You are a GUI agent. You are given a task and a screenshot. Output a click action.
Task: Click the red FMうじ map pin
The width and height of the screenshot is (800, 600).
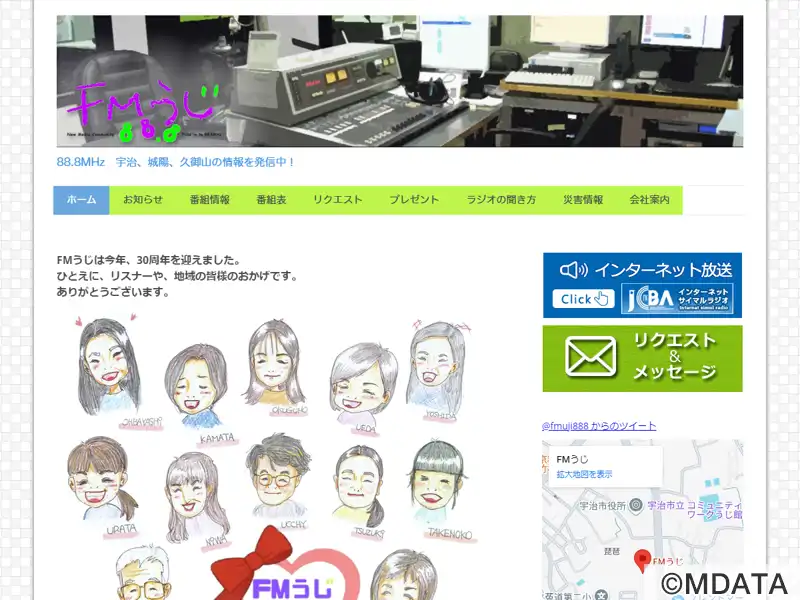coord(642,561)
